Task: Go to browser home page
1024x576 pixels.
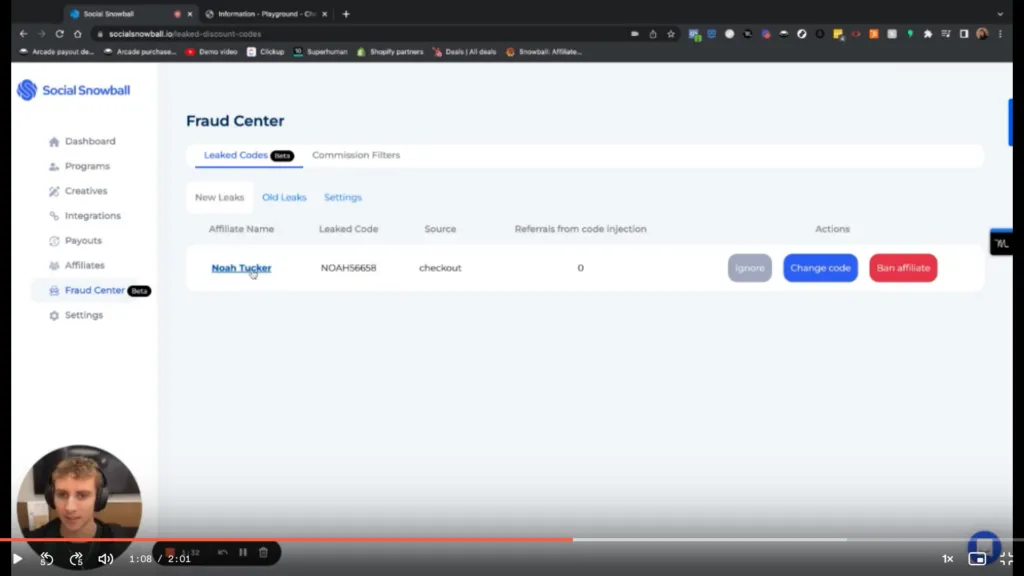Action: (x=78, y=34)
